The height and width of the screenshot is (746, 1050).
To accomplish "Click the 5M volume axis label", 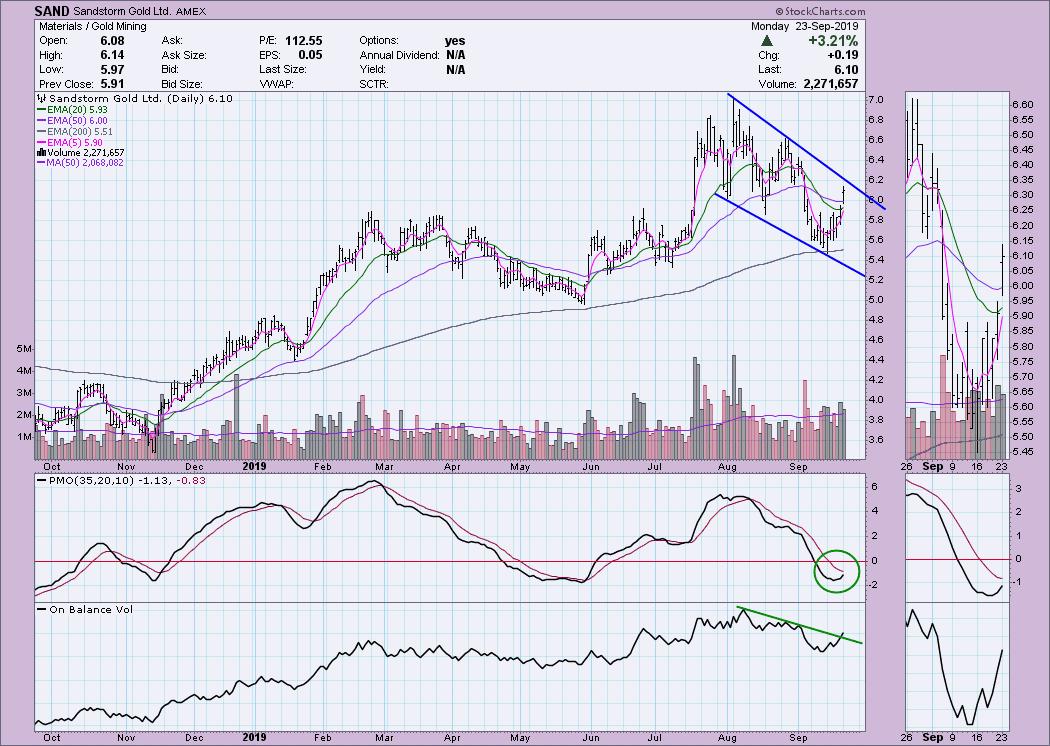I will [25, 349].
